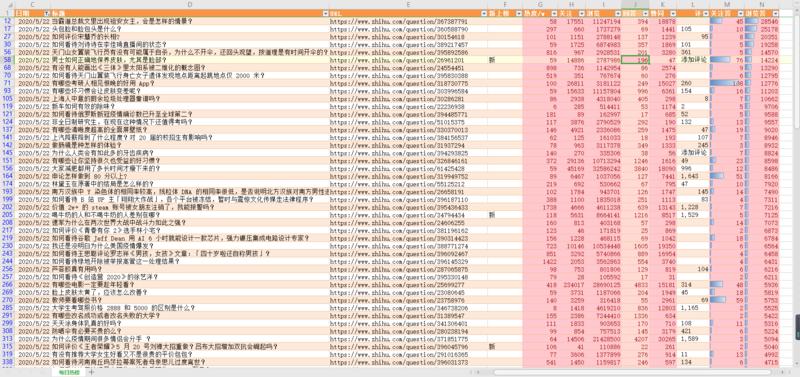This screenshot has width=800, height=377.
Task: Click the 热度 value 1738 in row 202
Action: coord(549,207)
